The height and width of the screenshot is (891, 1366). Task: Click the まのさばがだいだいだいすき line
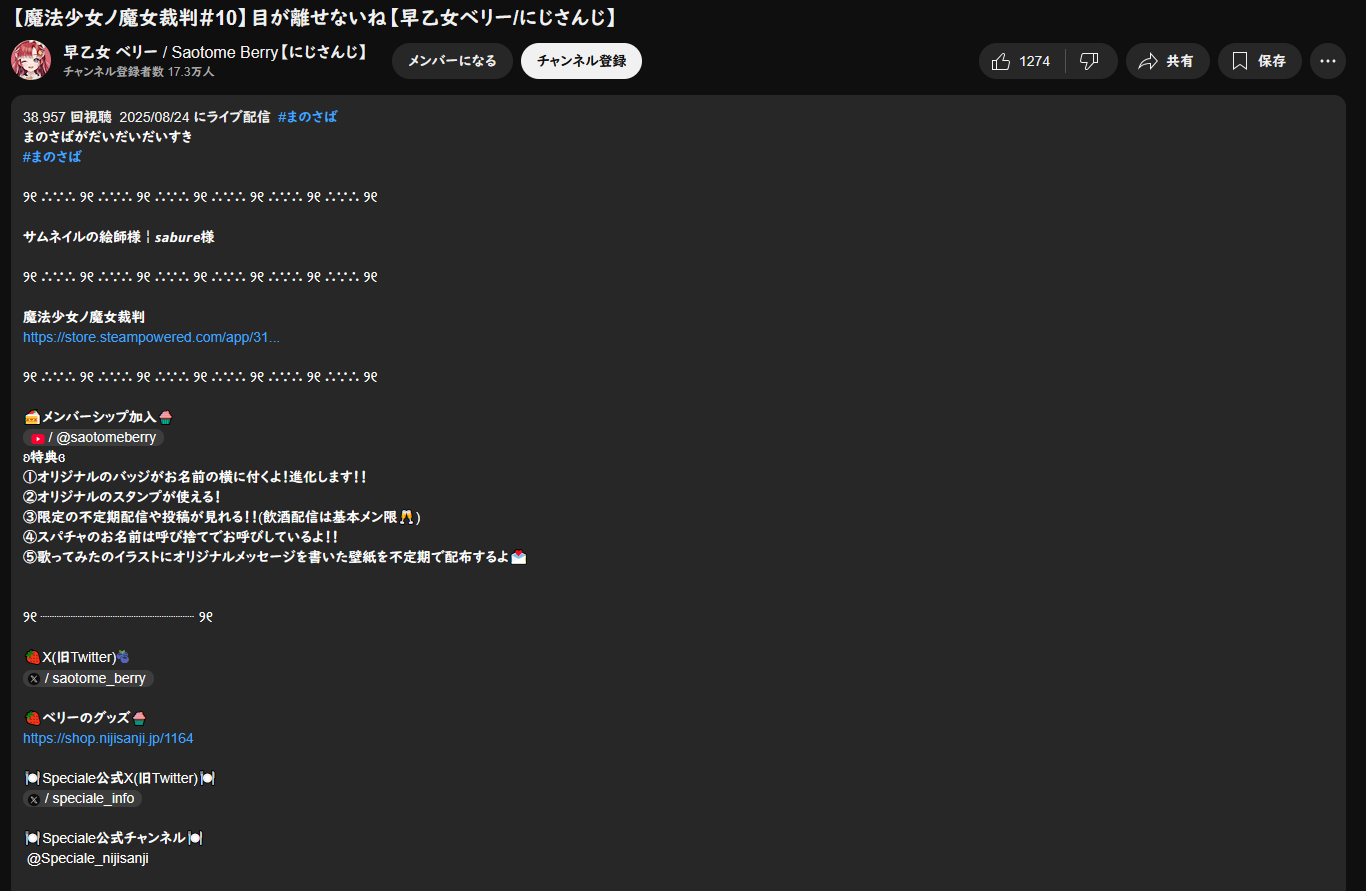click(108, 137)
